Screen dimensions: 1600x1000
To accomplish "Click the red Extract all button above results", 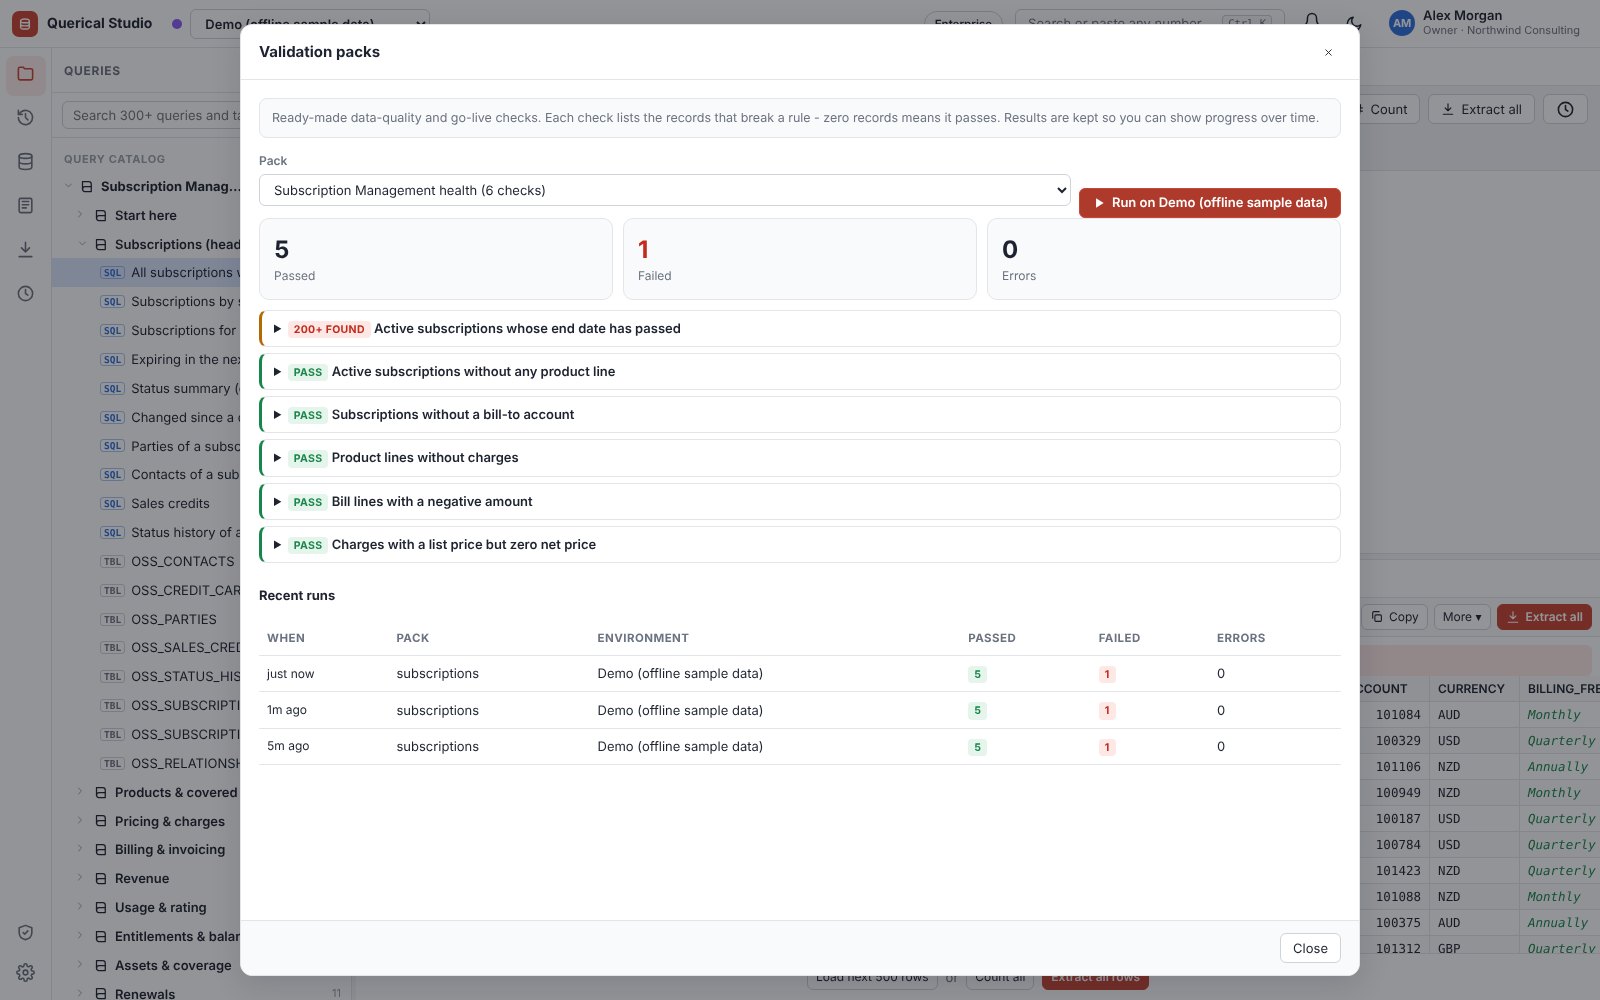I will pyautogui.click(x=1544, y=617).
